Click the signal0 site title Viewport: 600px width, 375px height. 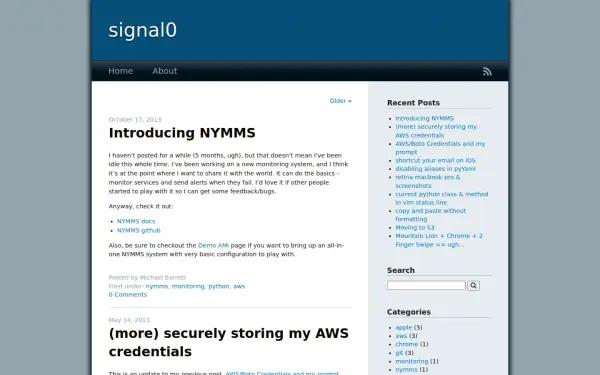coord(142,30)
